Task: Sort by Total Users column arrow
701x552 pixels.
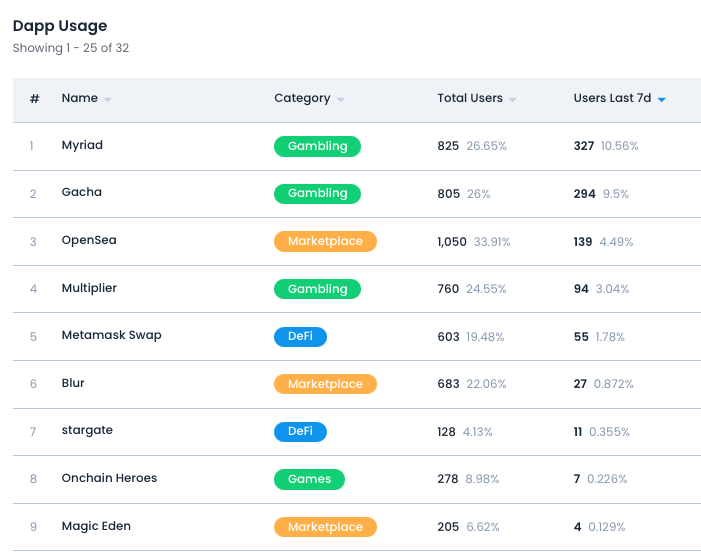Action: click(x=513, y=100)
